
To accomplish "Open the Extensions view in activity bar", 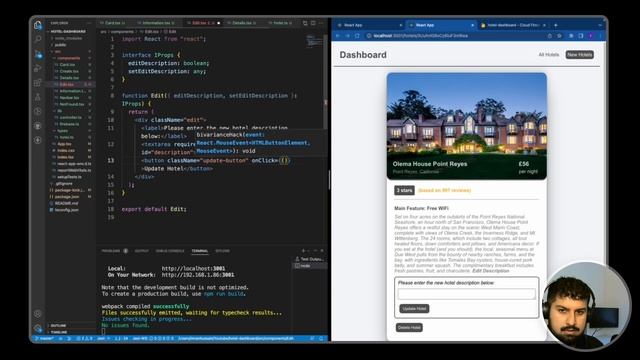I will click(38, 82).
